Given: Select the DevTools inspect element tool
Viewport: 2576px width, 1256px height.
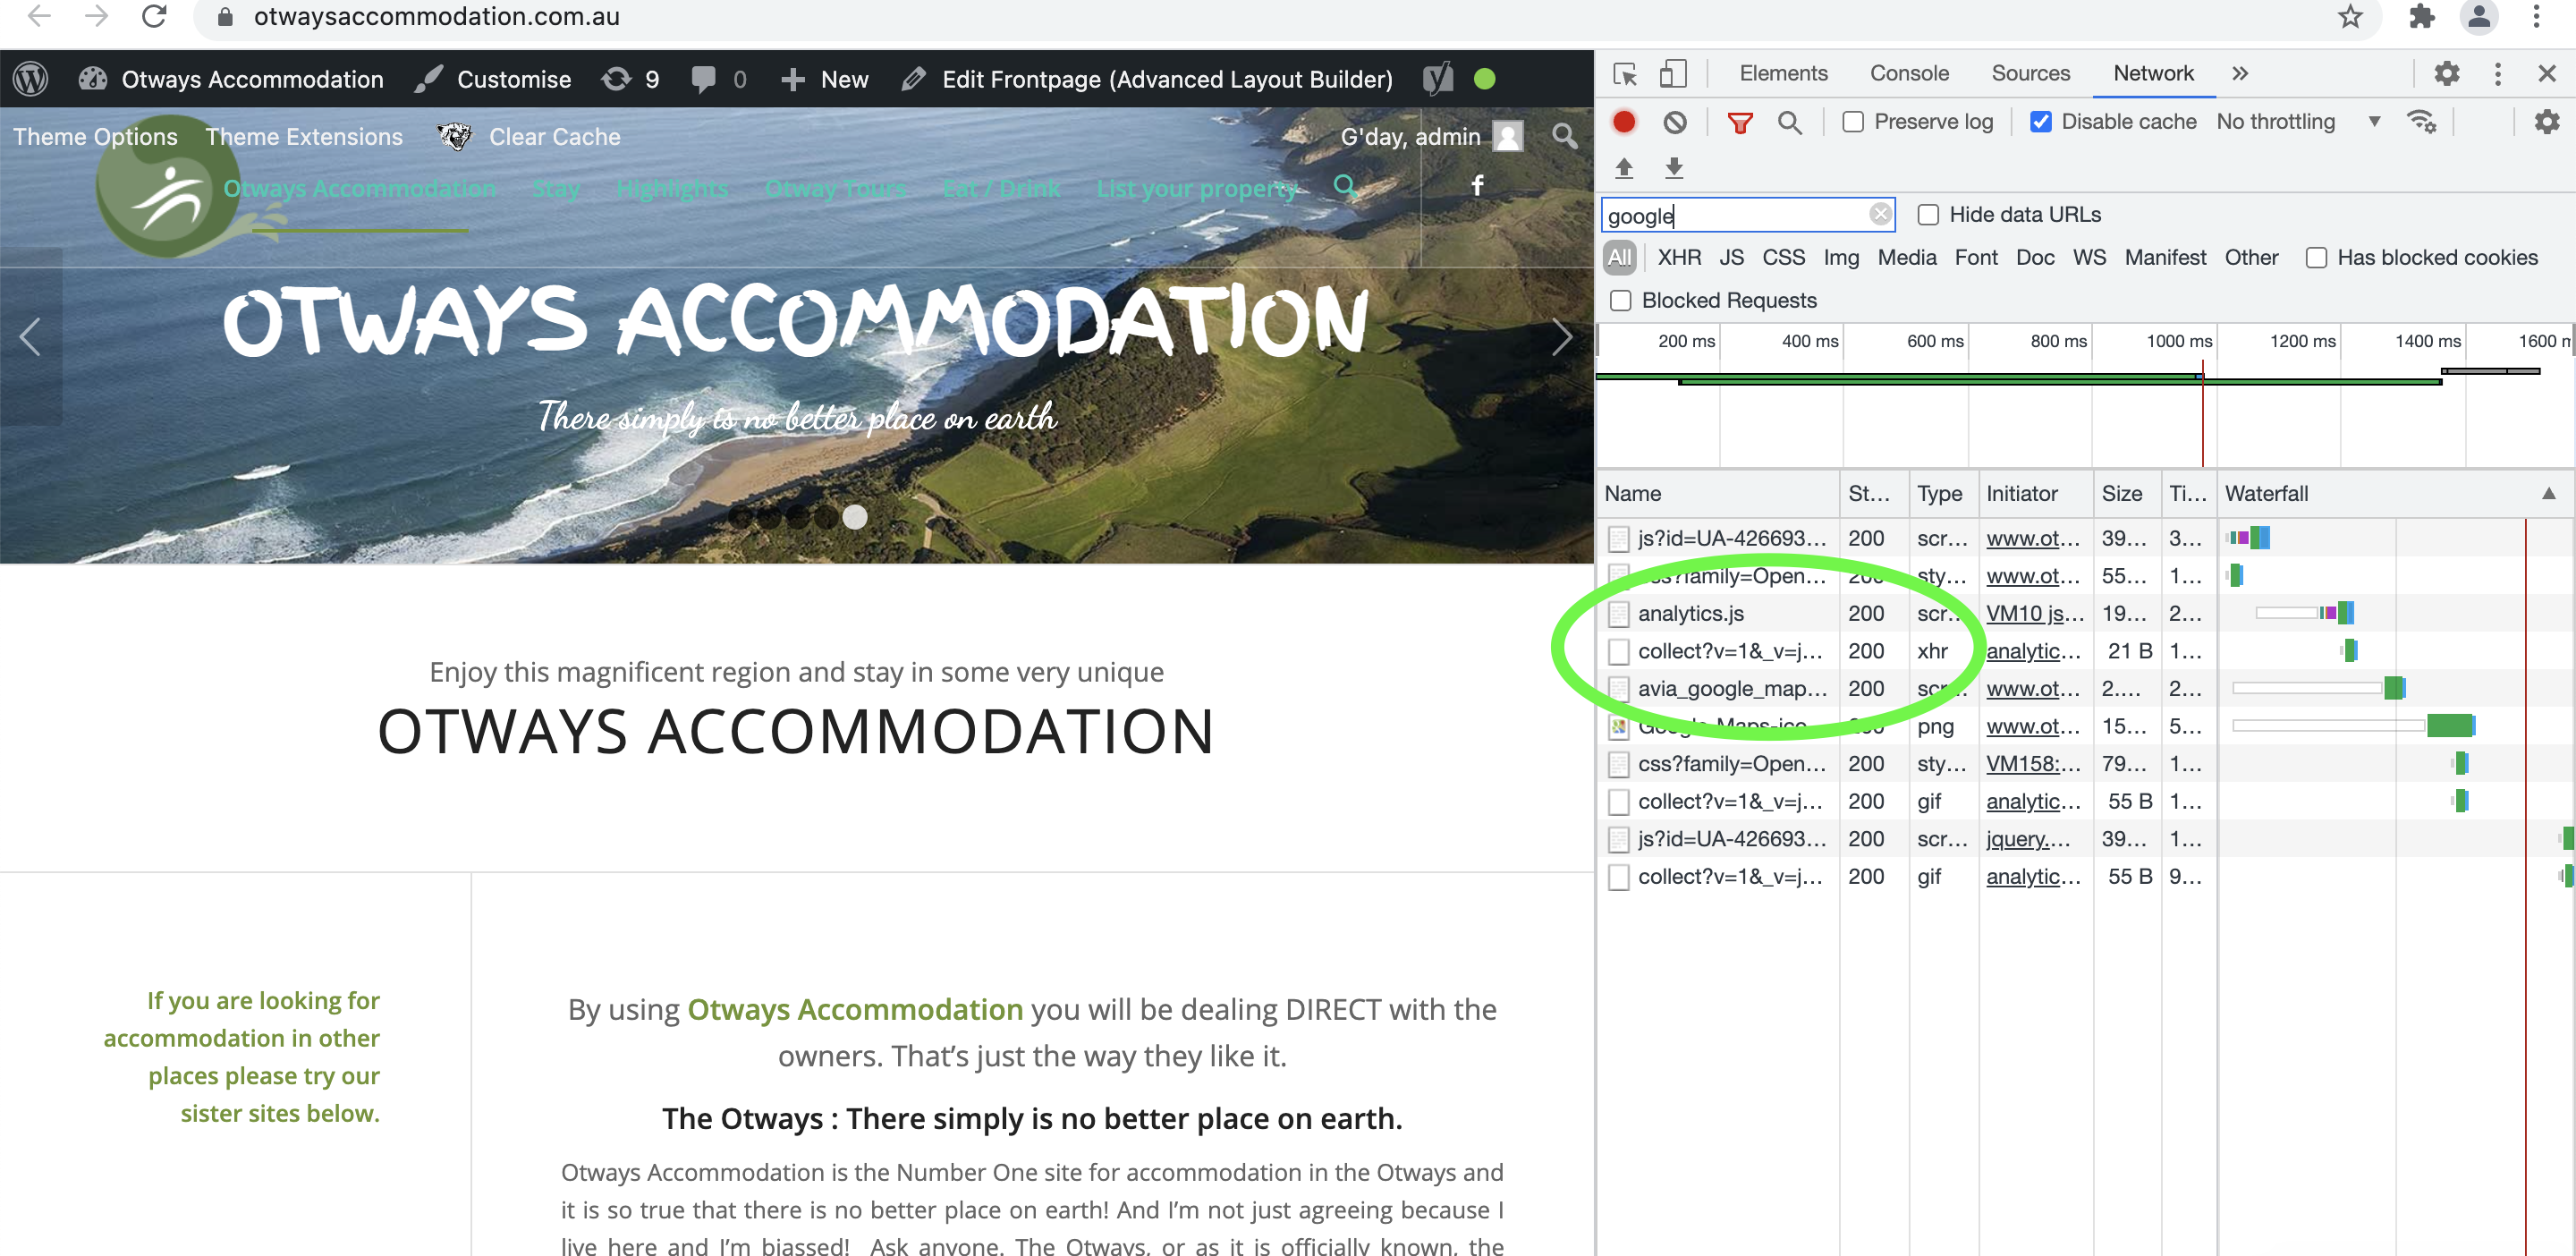Looking at the screenshot, I should (1625, 74).
